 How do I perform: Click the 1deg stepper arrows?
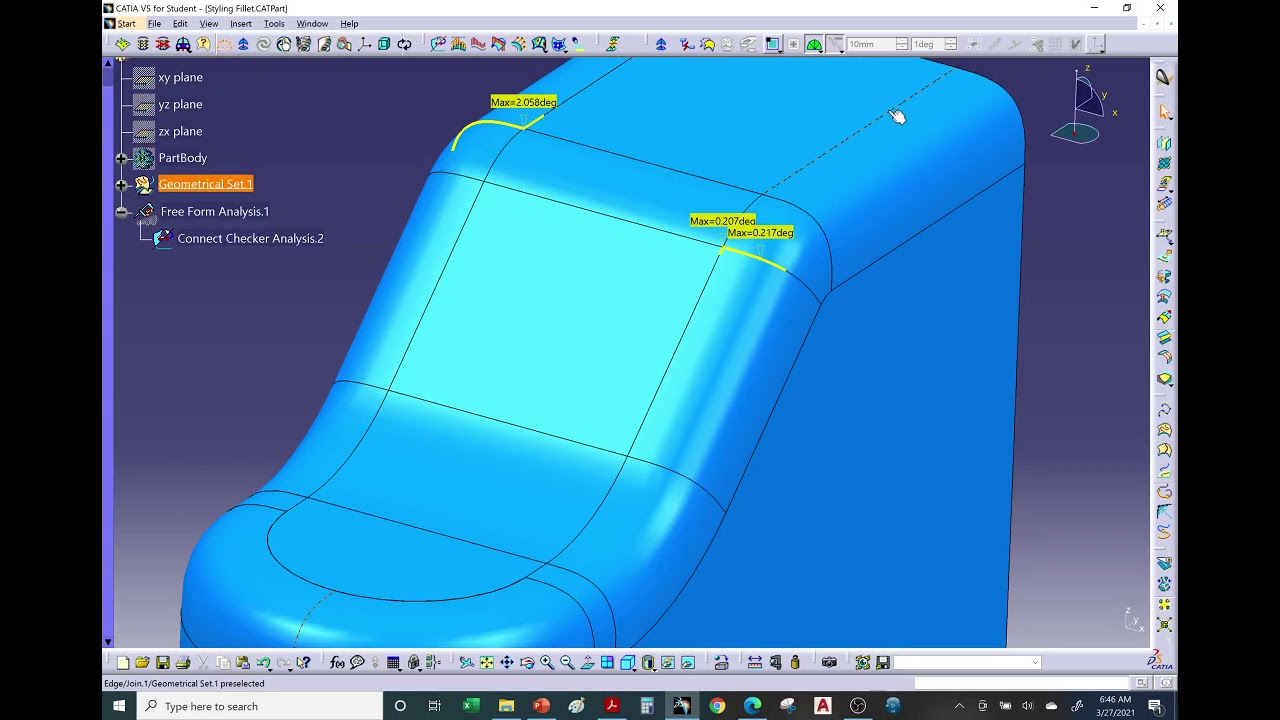(950, 44)
